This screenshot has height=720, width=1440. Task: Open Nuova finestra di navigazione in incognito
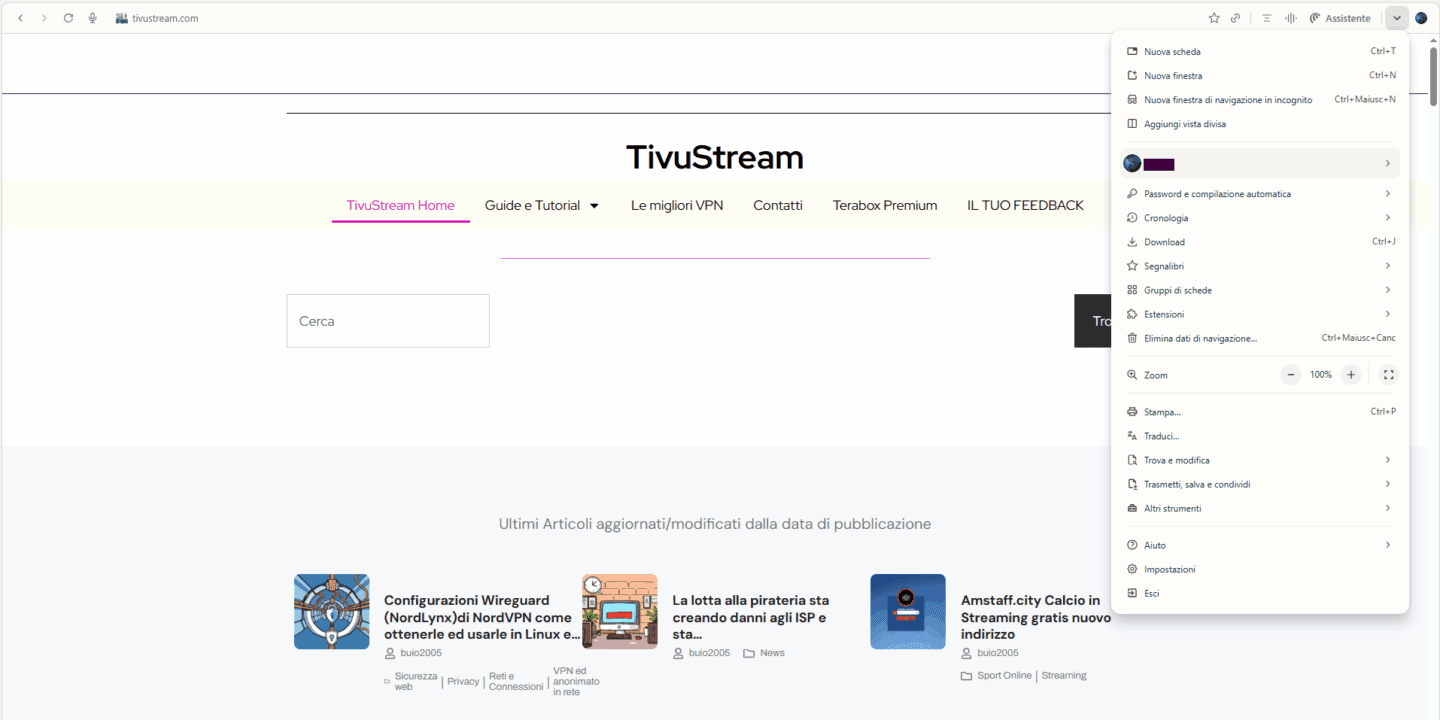[1260, 100]
